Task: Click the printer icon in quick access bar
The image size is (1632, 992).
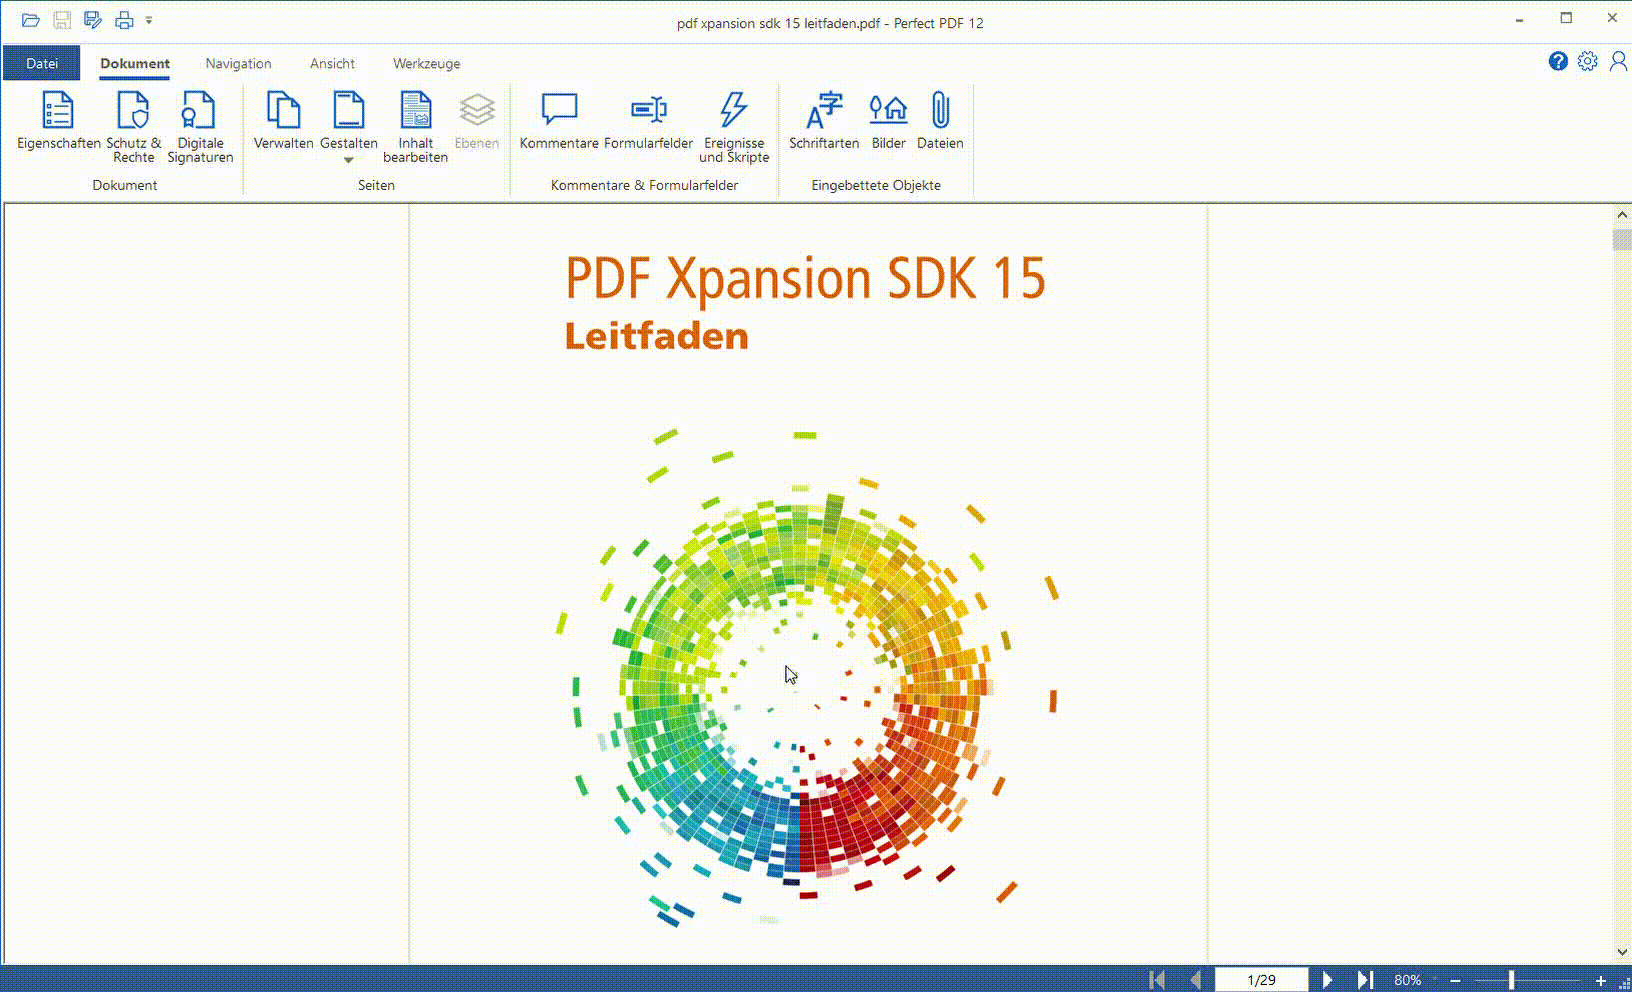Action: coord(124,19)
